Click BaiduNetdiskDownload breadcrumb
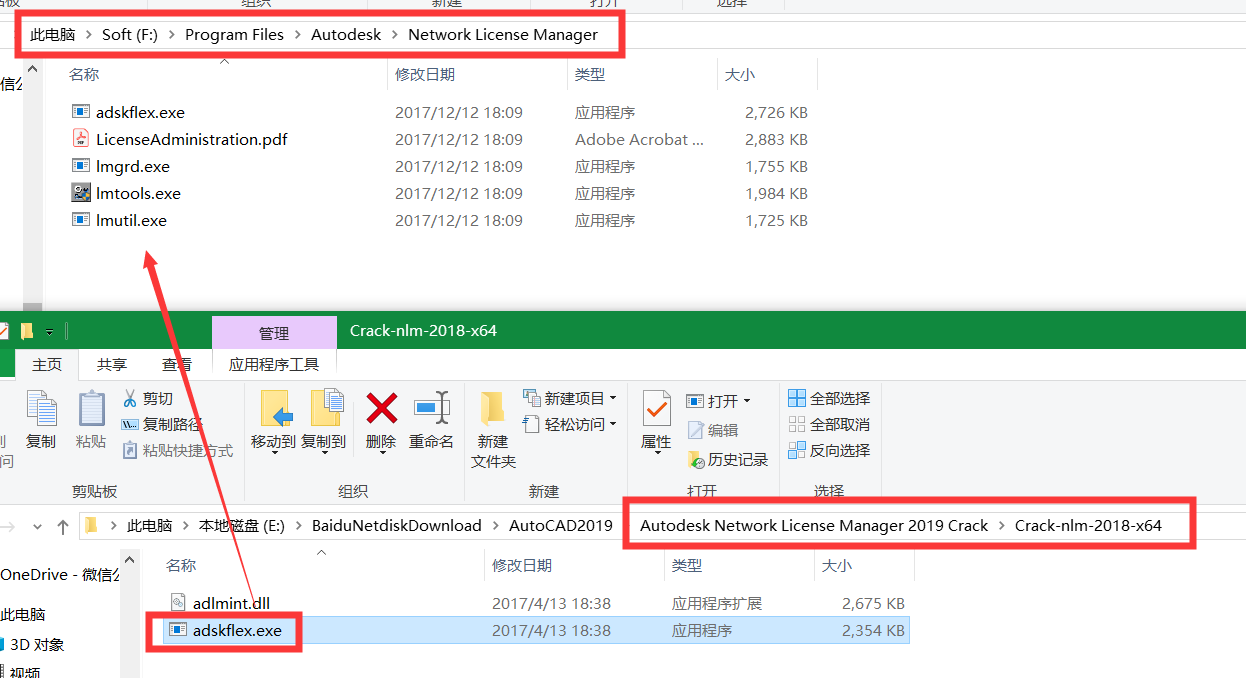This screenshot has width=1246, height=678. pos(396,525)
